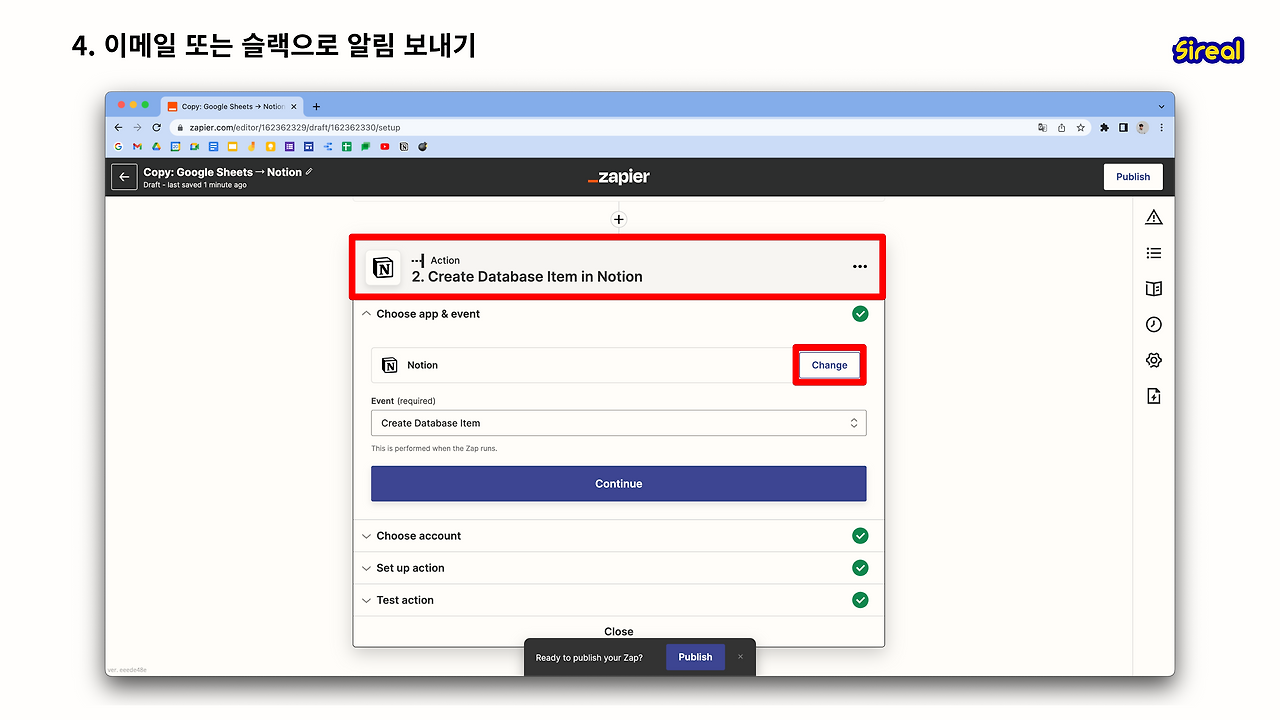Close the Copy: Google Sheets browser tab
1280x720 pixels.
click(293, 107)
